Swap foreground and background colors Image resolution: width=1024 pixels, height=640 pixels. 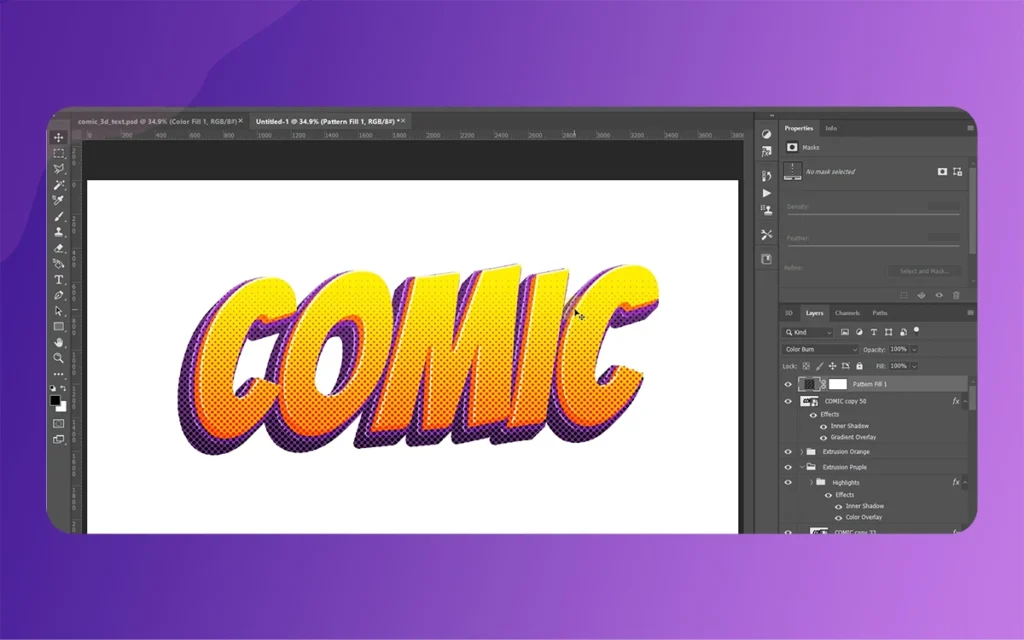[63, 388]
